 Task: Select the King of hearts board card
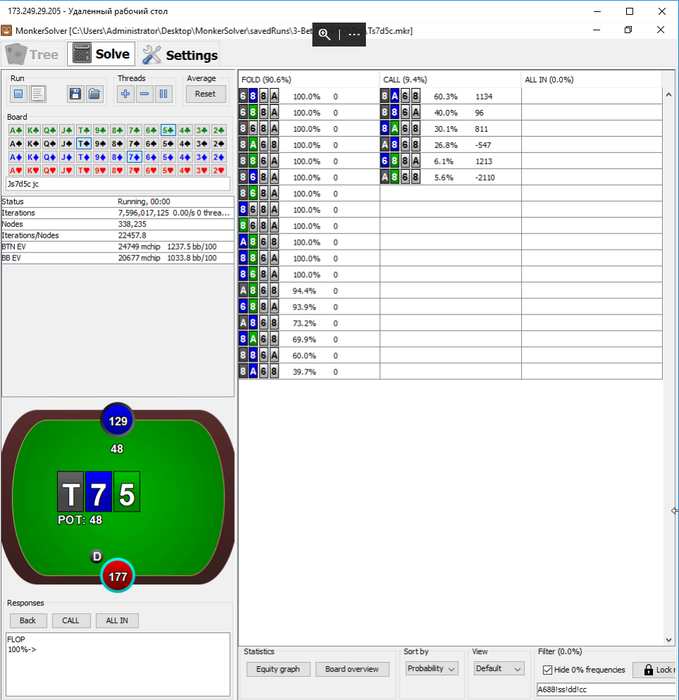pyautogui.click(x=33, y=171)
